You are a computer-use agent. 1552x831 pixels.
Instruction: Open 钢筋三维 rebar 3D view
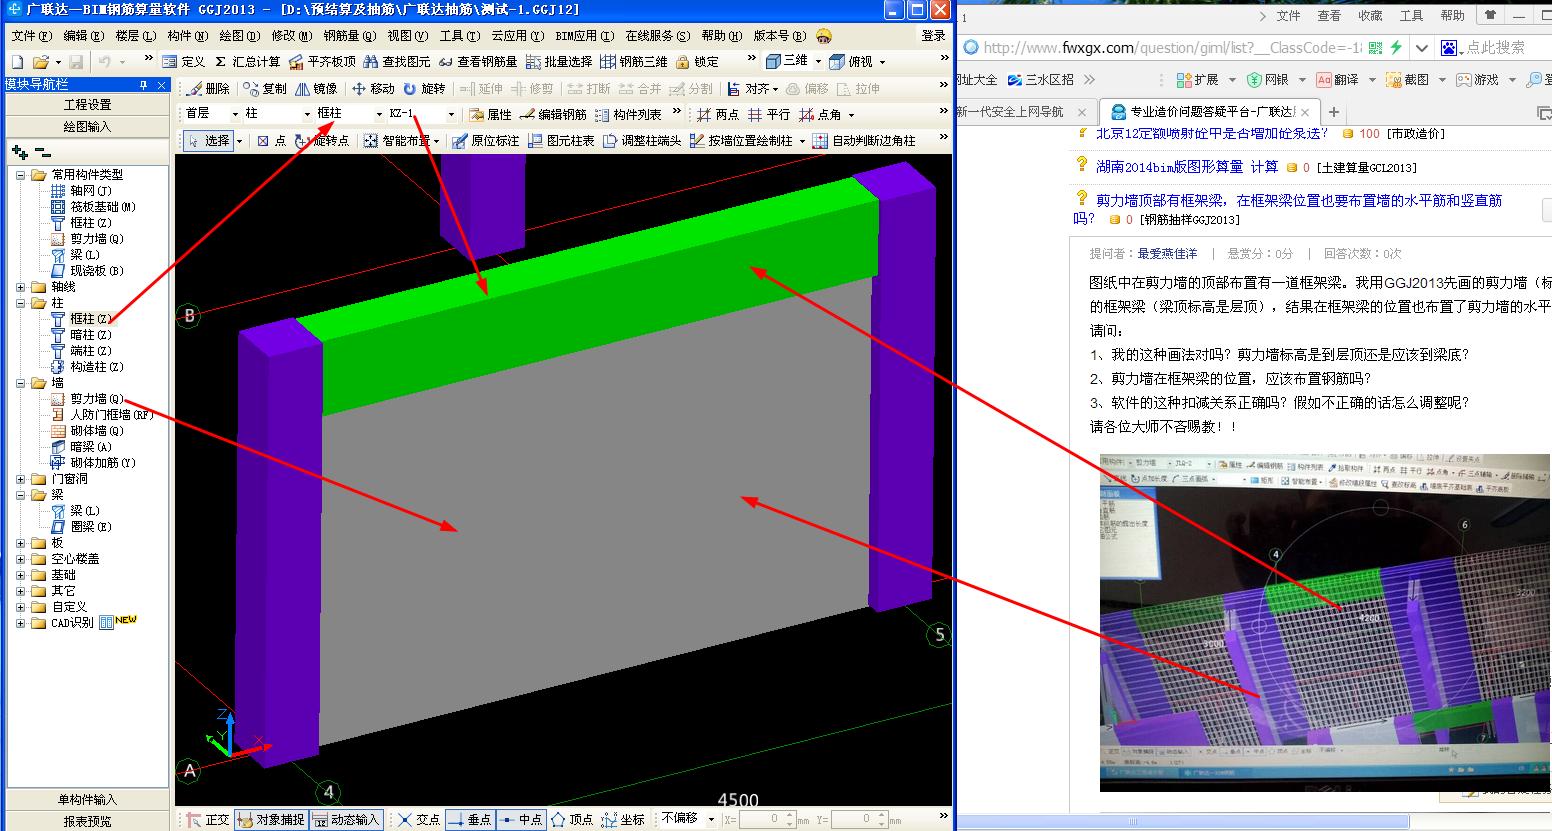(x=634, y=62)
